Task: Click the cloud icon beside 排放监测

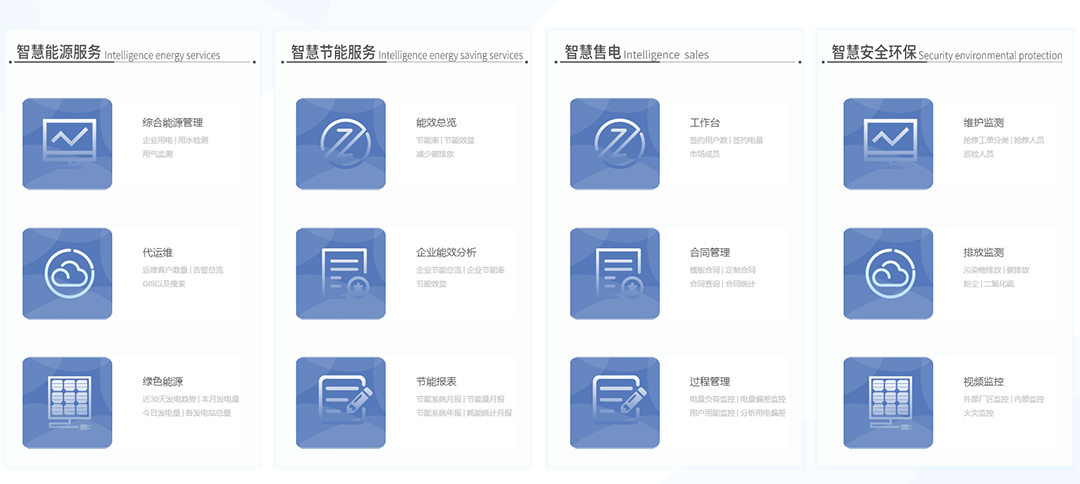Action: (888, 273)
